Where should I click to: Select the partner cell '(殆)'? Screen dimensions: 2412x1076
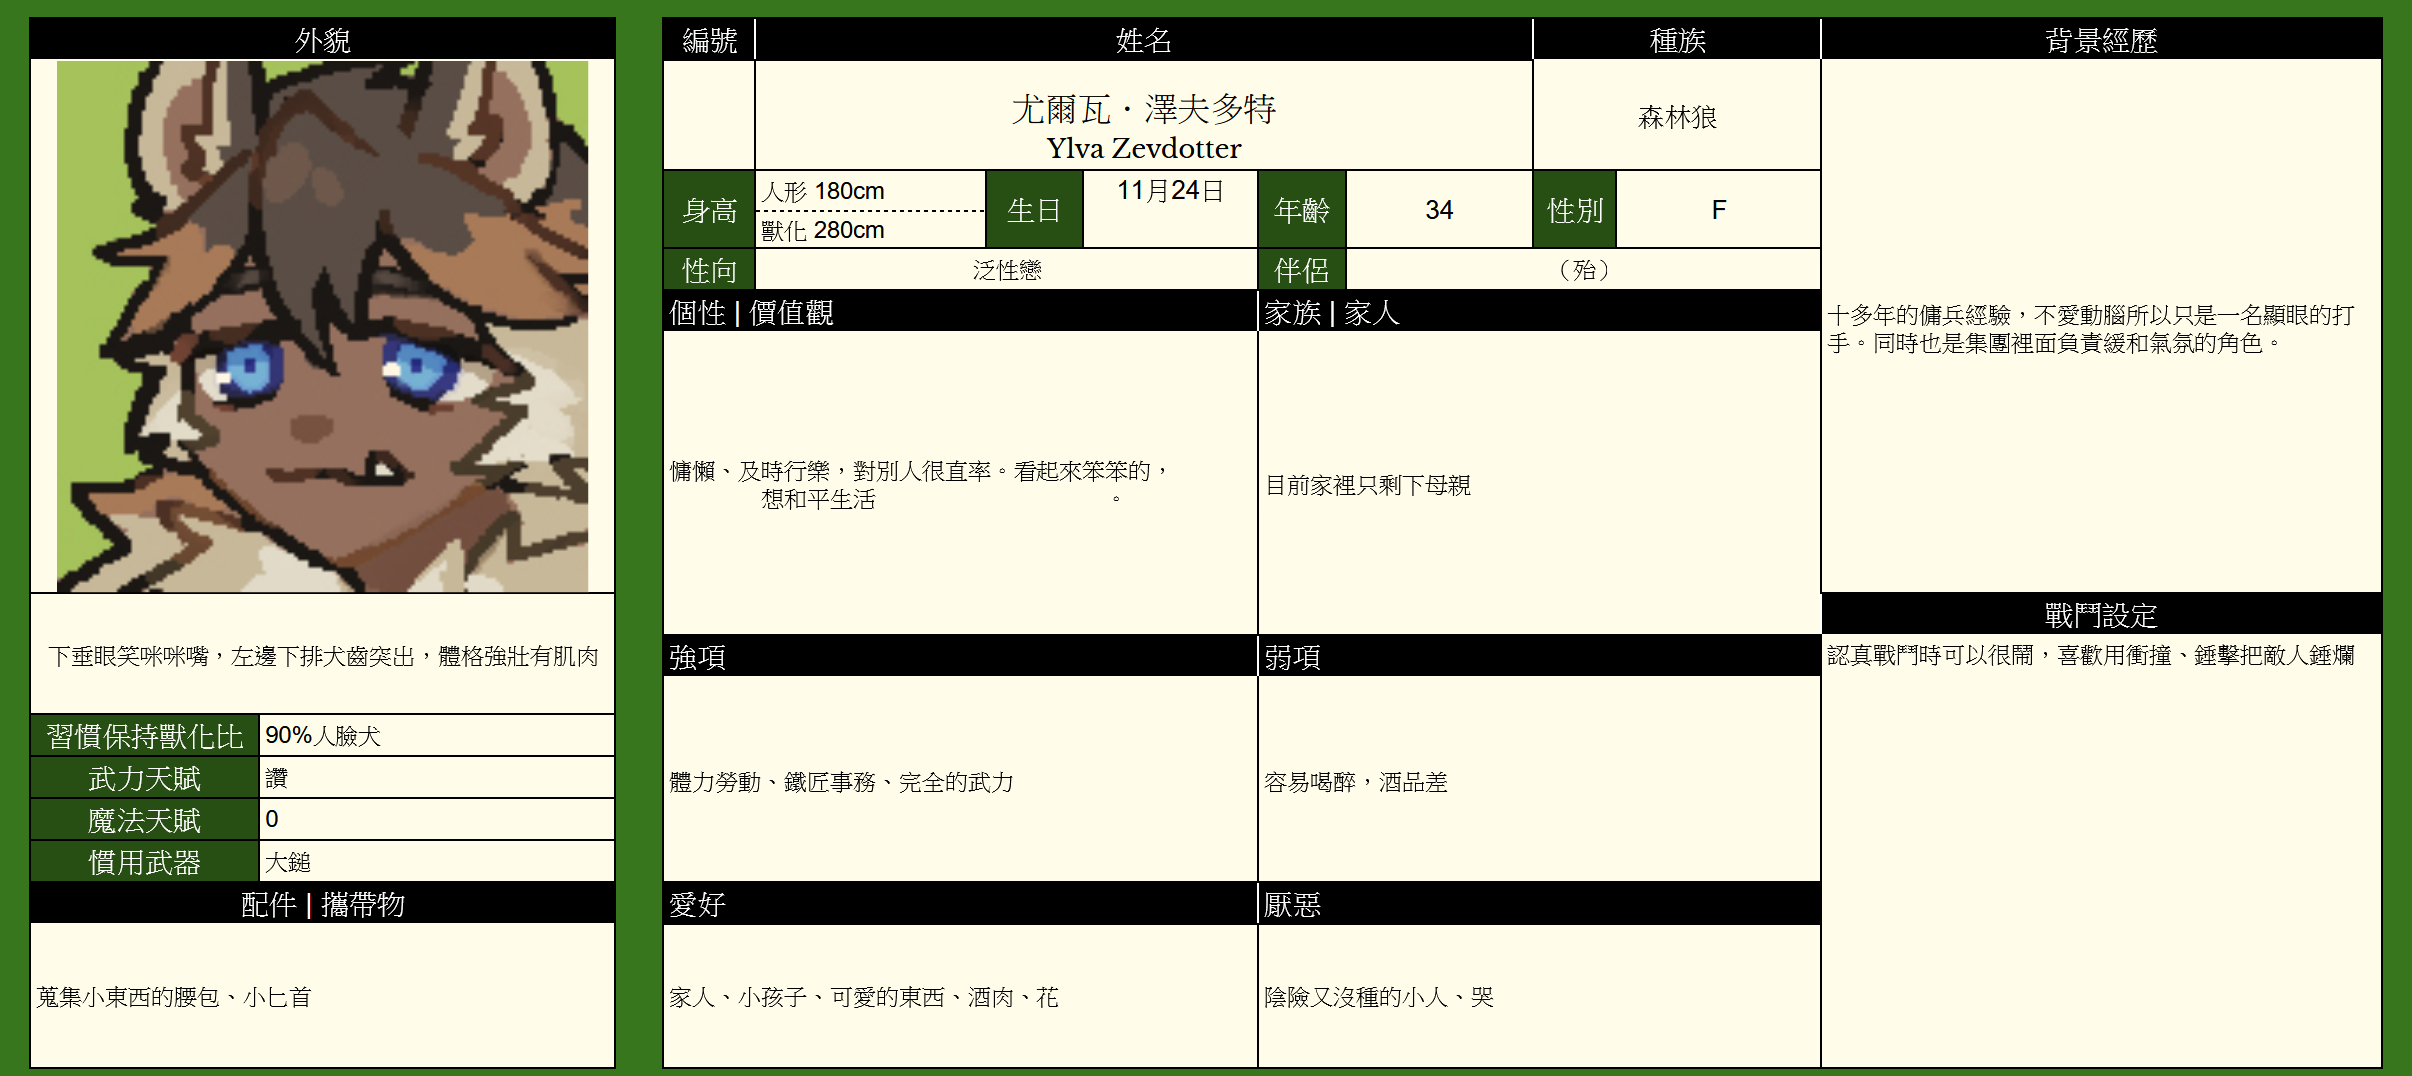pyautogui.click(x=1582, y=270)
